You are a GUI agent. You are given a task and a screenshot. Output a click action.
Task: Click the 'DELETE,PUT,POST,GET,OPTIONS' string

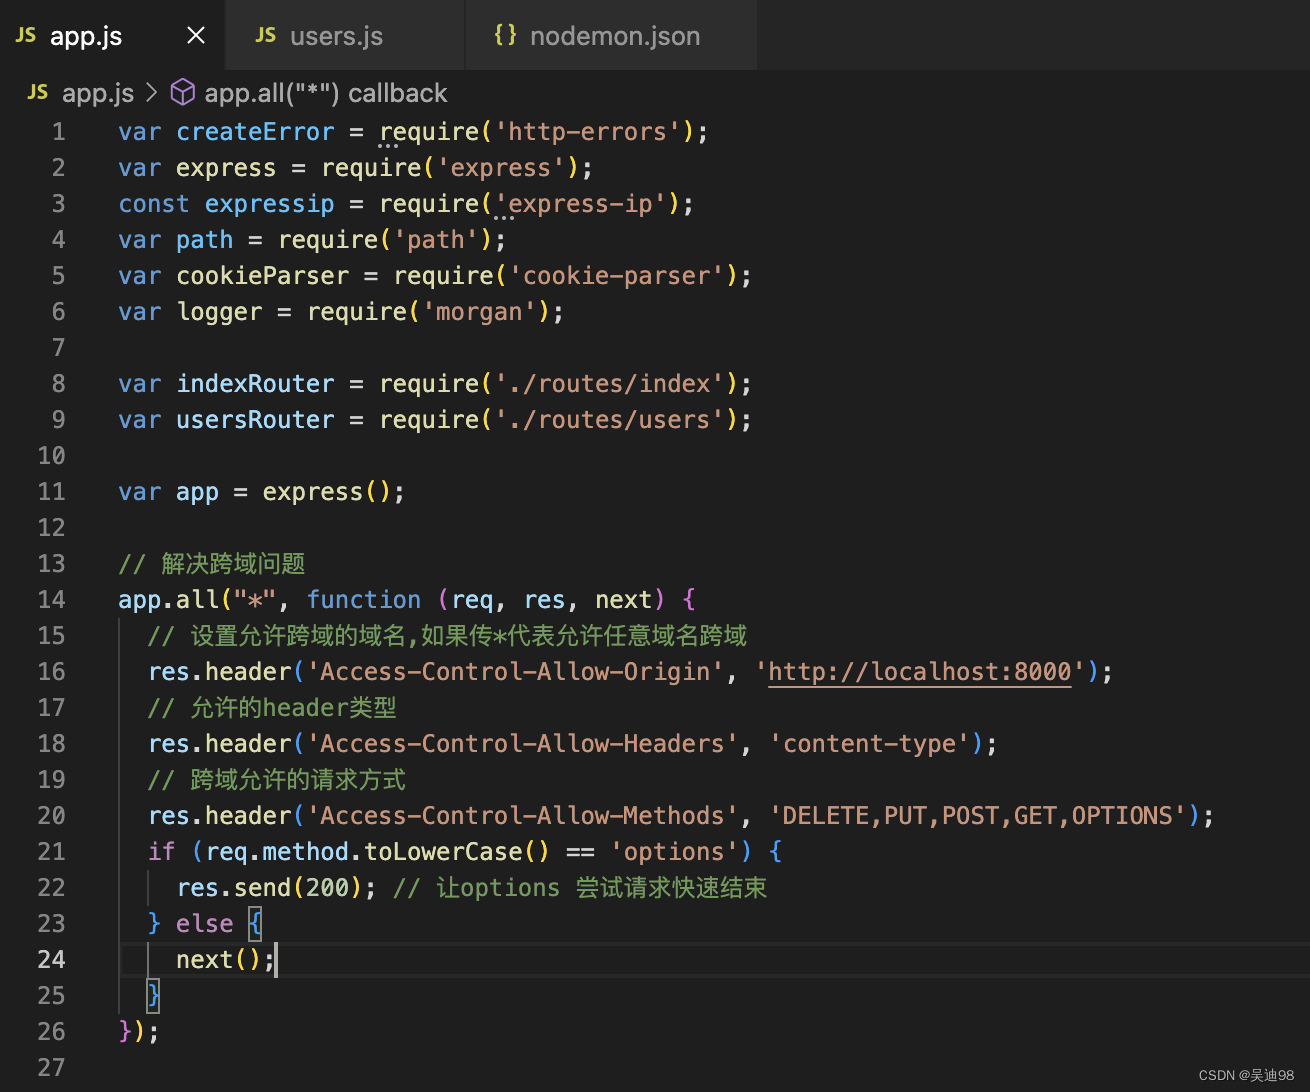[978, 816]
